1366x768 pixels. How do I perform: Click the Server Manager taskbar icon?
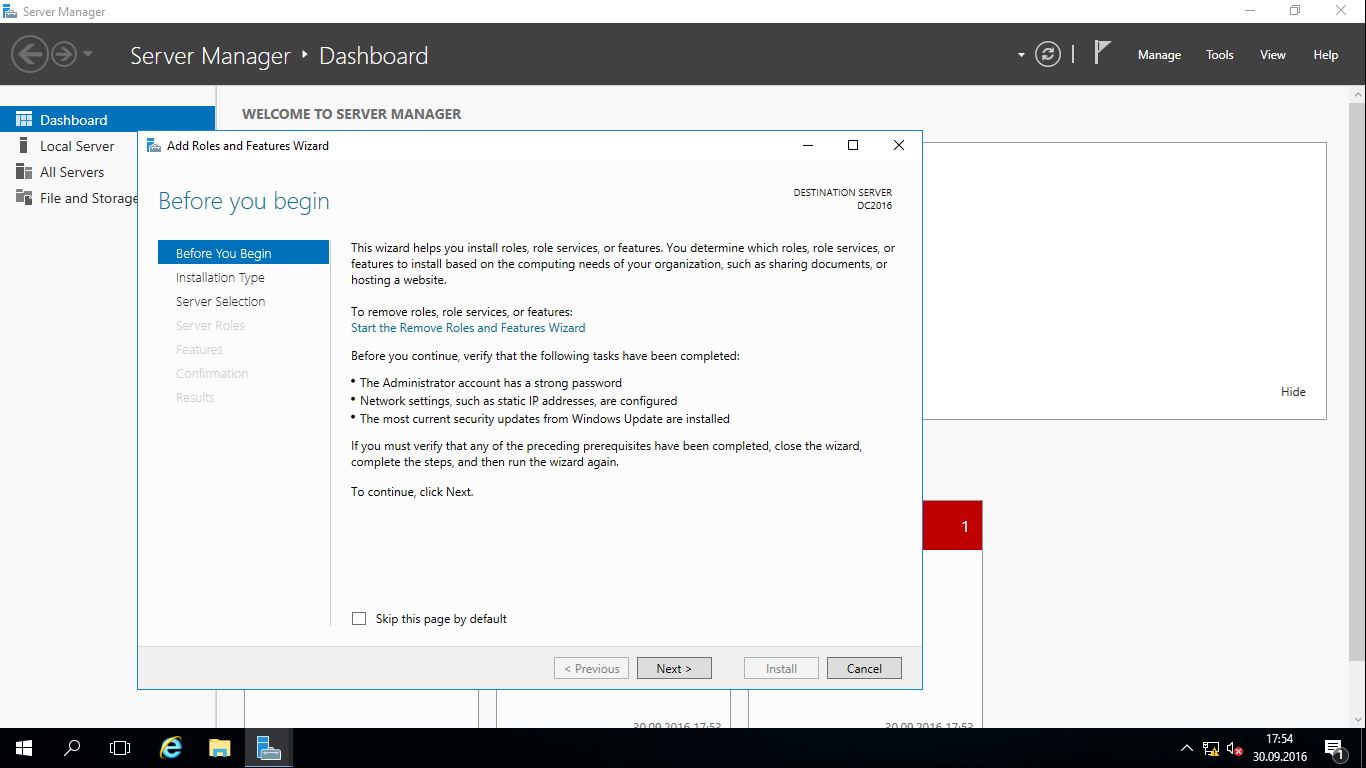(x=268, y=748)
